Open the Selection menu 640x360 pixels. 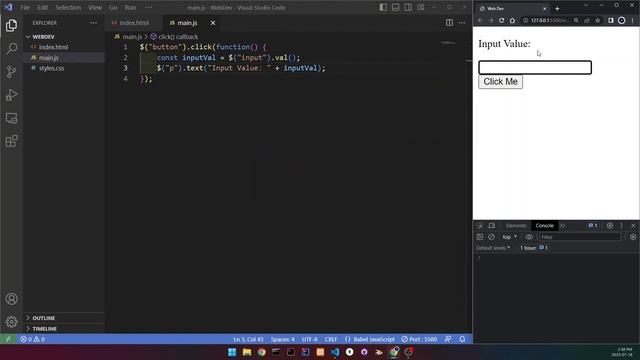pos(68,7)
